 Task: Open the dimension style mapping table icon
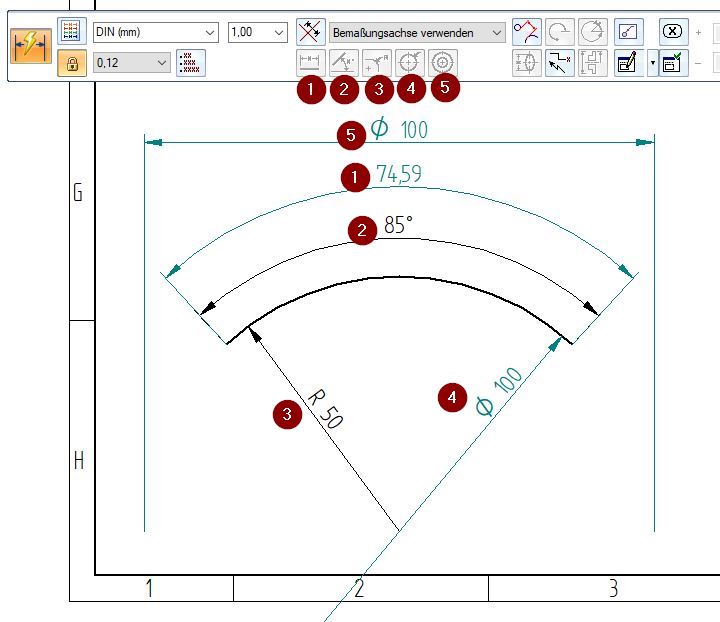[x=71, y=31]
